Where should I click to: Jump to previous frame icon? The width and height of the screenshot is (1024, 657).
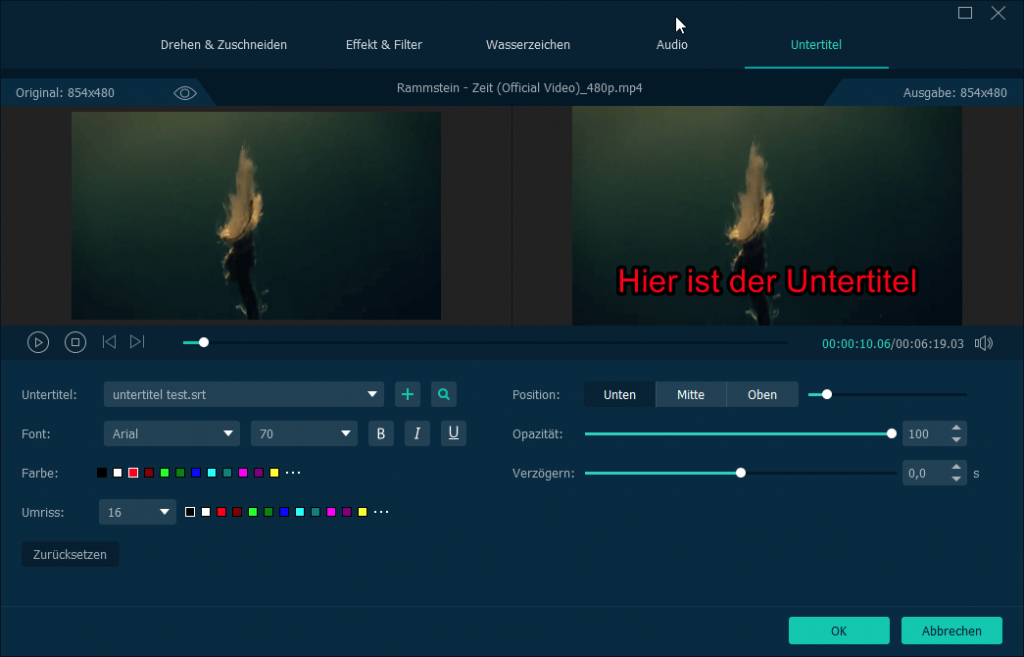(109, 342)
